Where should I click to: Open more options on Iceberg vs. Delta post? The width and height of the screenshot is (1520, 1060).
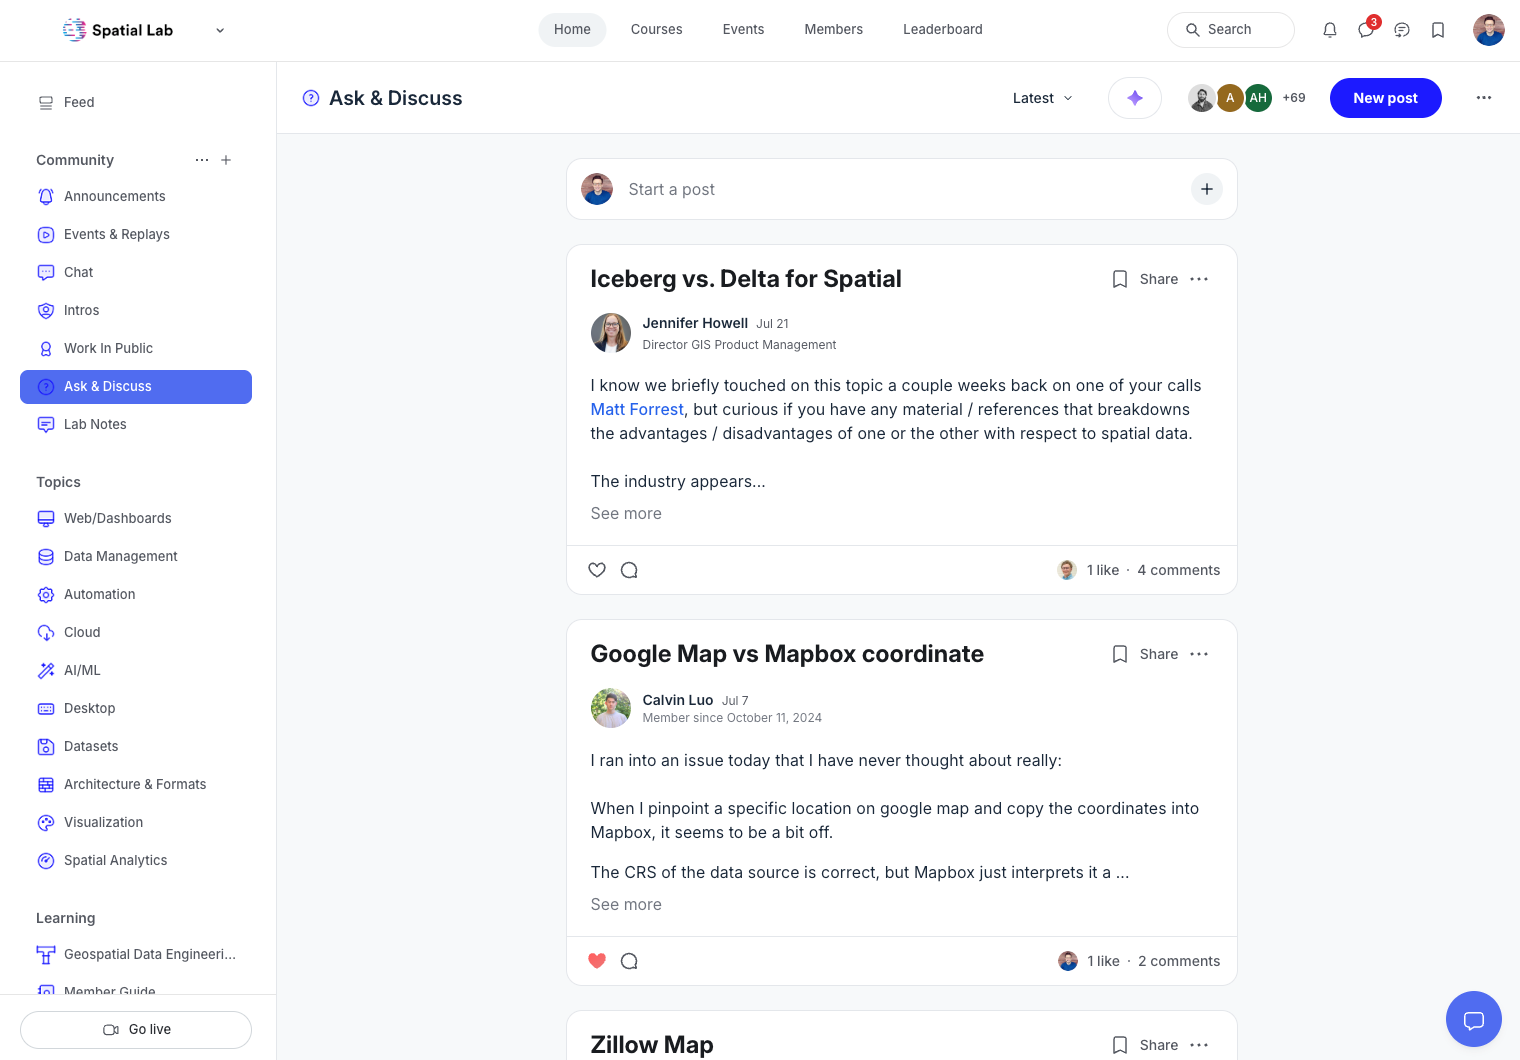(1199, 279)
